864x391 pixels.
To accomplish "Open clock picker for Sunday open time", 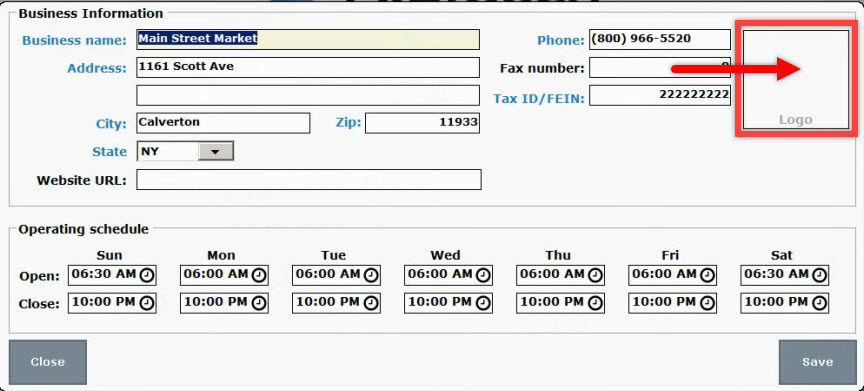I will pos(147,275).
